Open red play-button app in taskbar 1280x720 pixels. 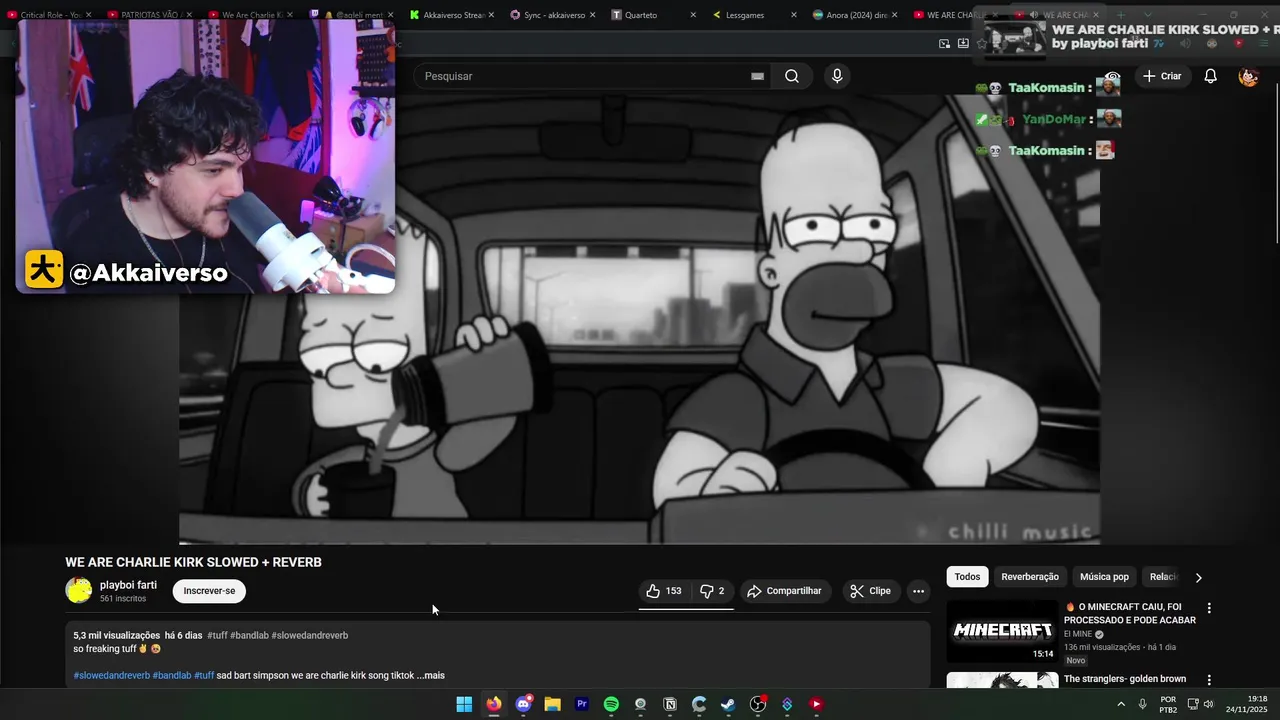coord(816,704)
